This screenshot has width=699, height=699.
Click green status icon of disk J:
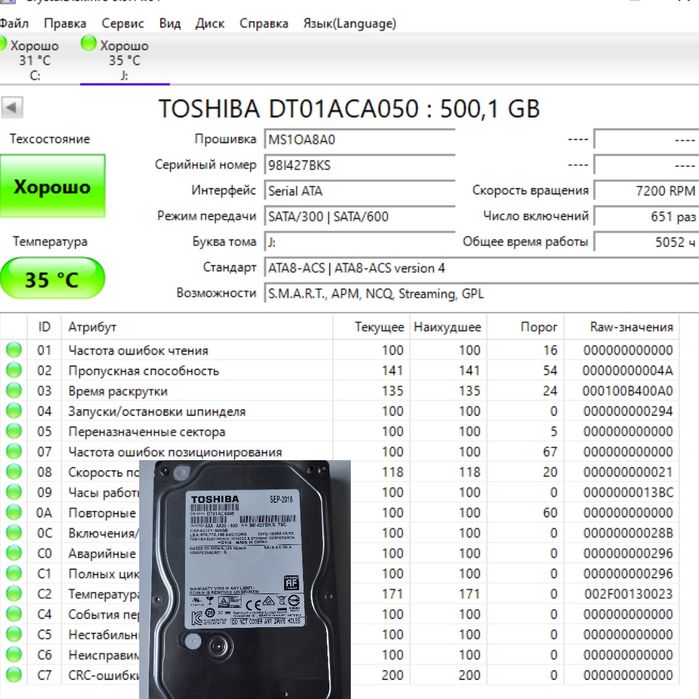click(x=88, y=44)
